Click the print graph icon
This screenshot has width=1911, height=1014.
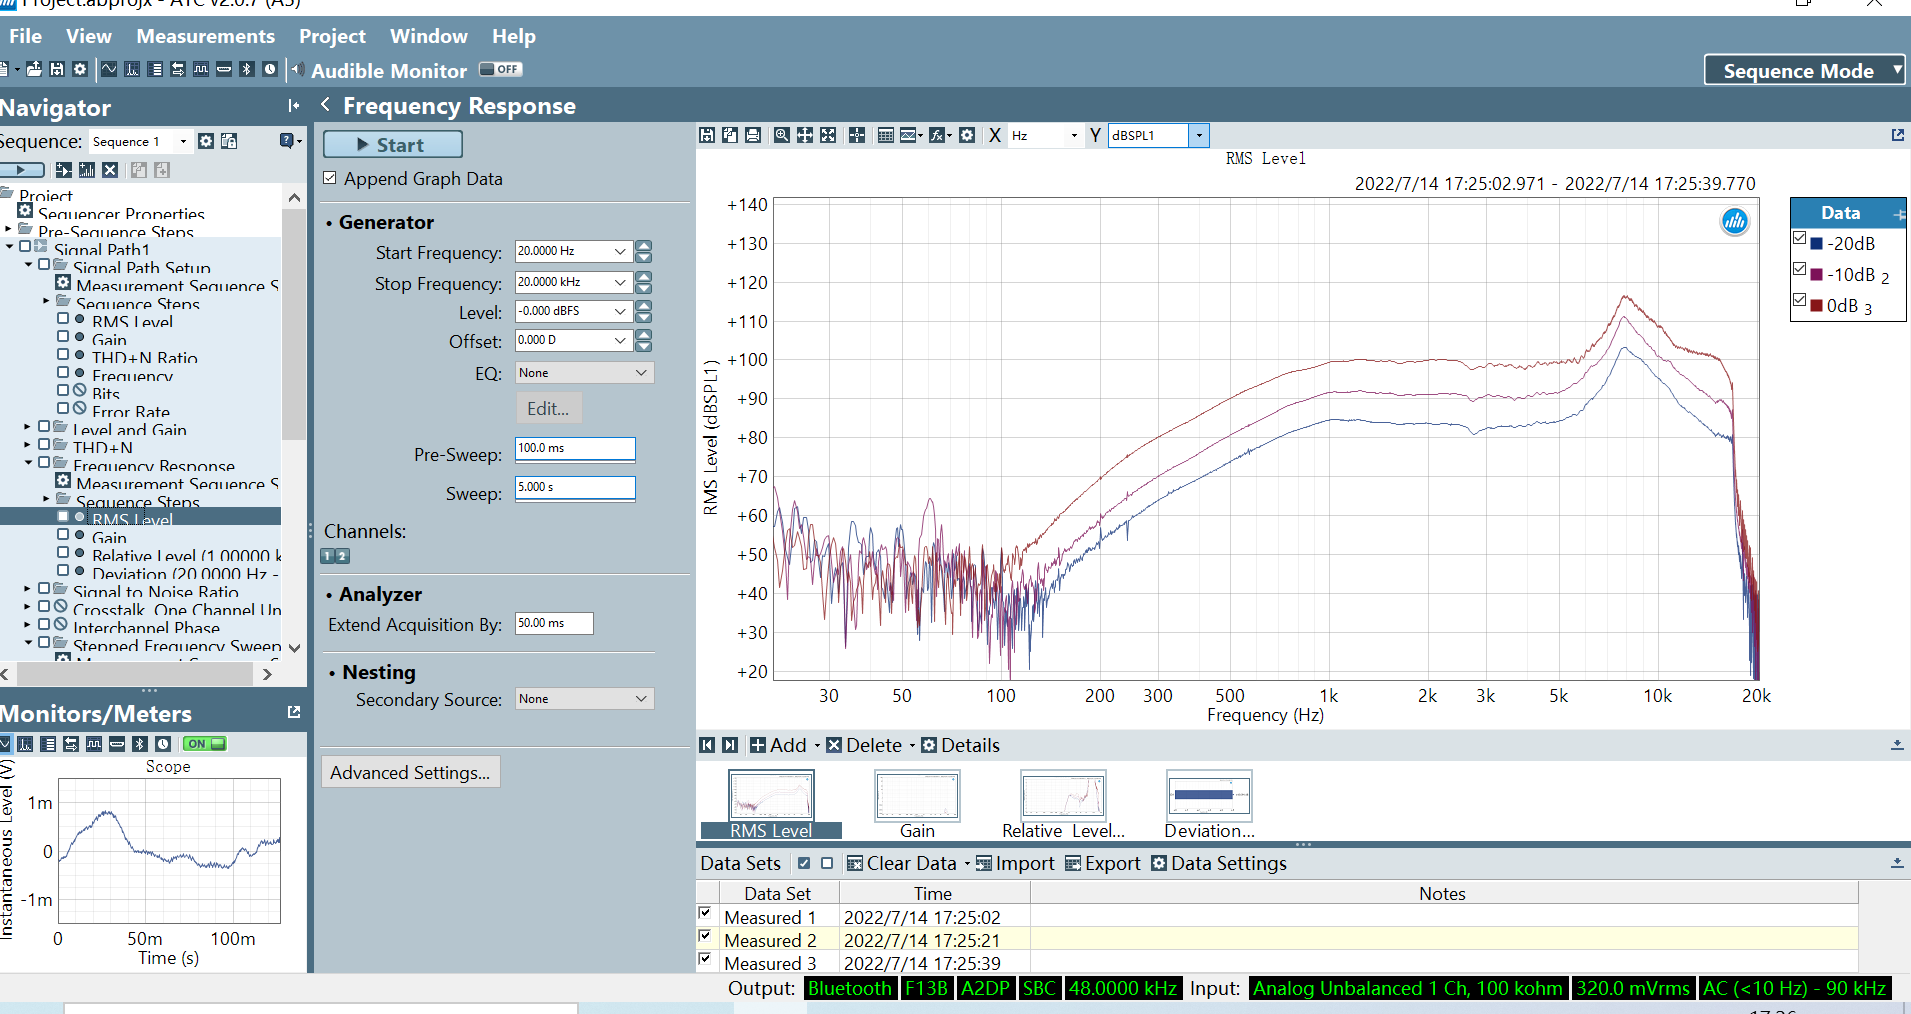click(753, 135)
